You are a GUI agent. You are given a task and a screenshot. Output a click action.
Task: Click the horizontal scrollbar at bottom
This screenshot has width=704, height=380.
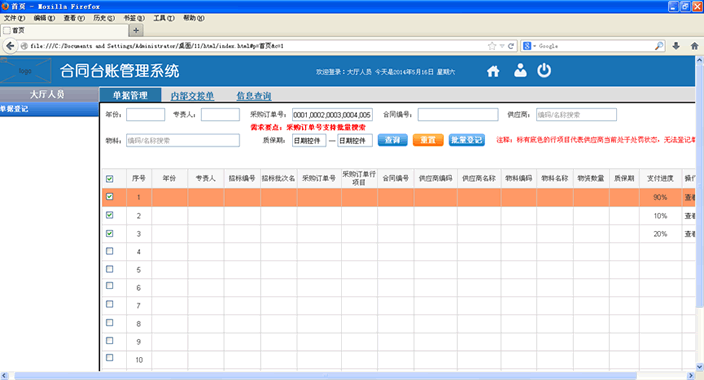click(326, 376)
